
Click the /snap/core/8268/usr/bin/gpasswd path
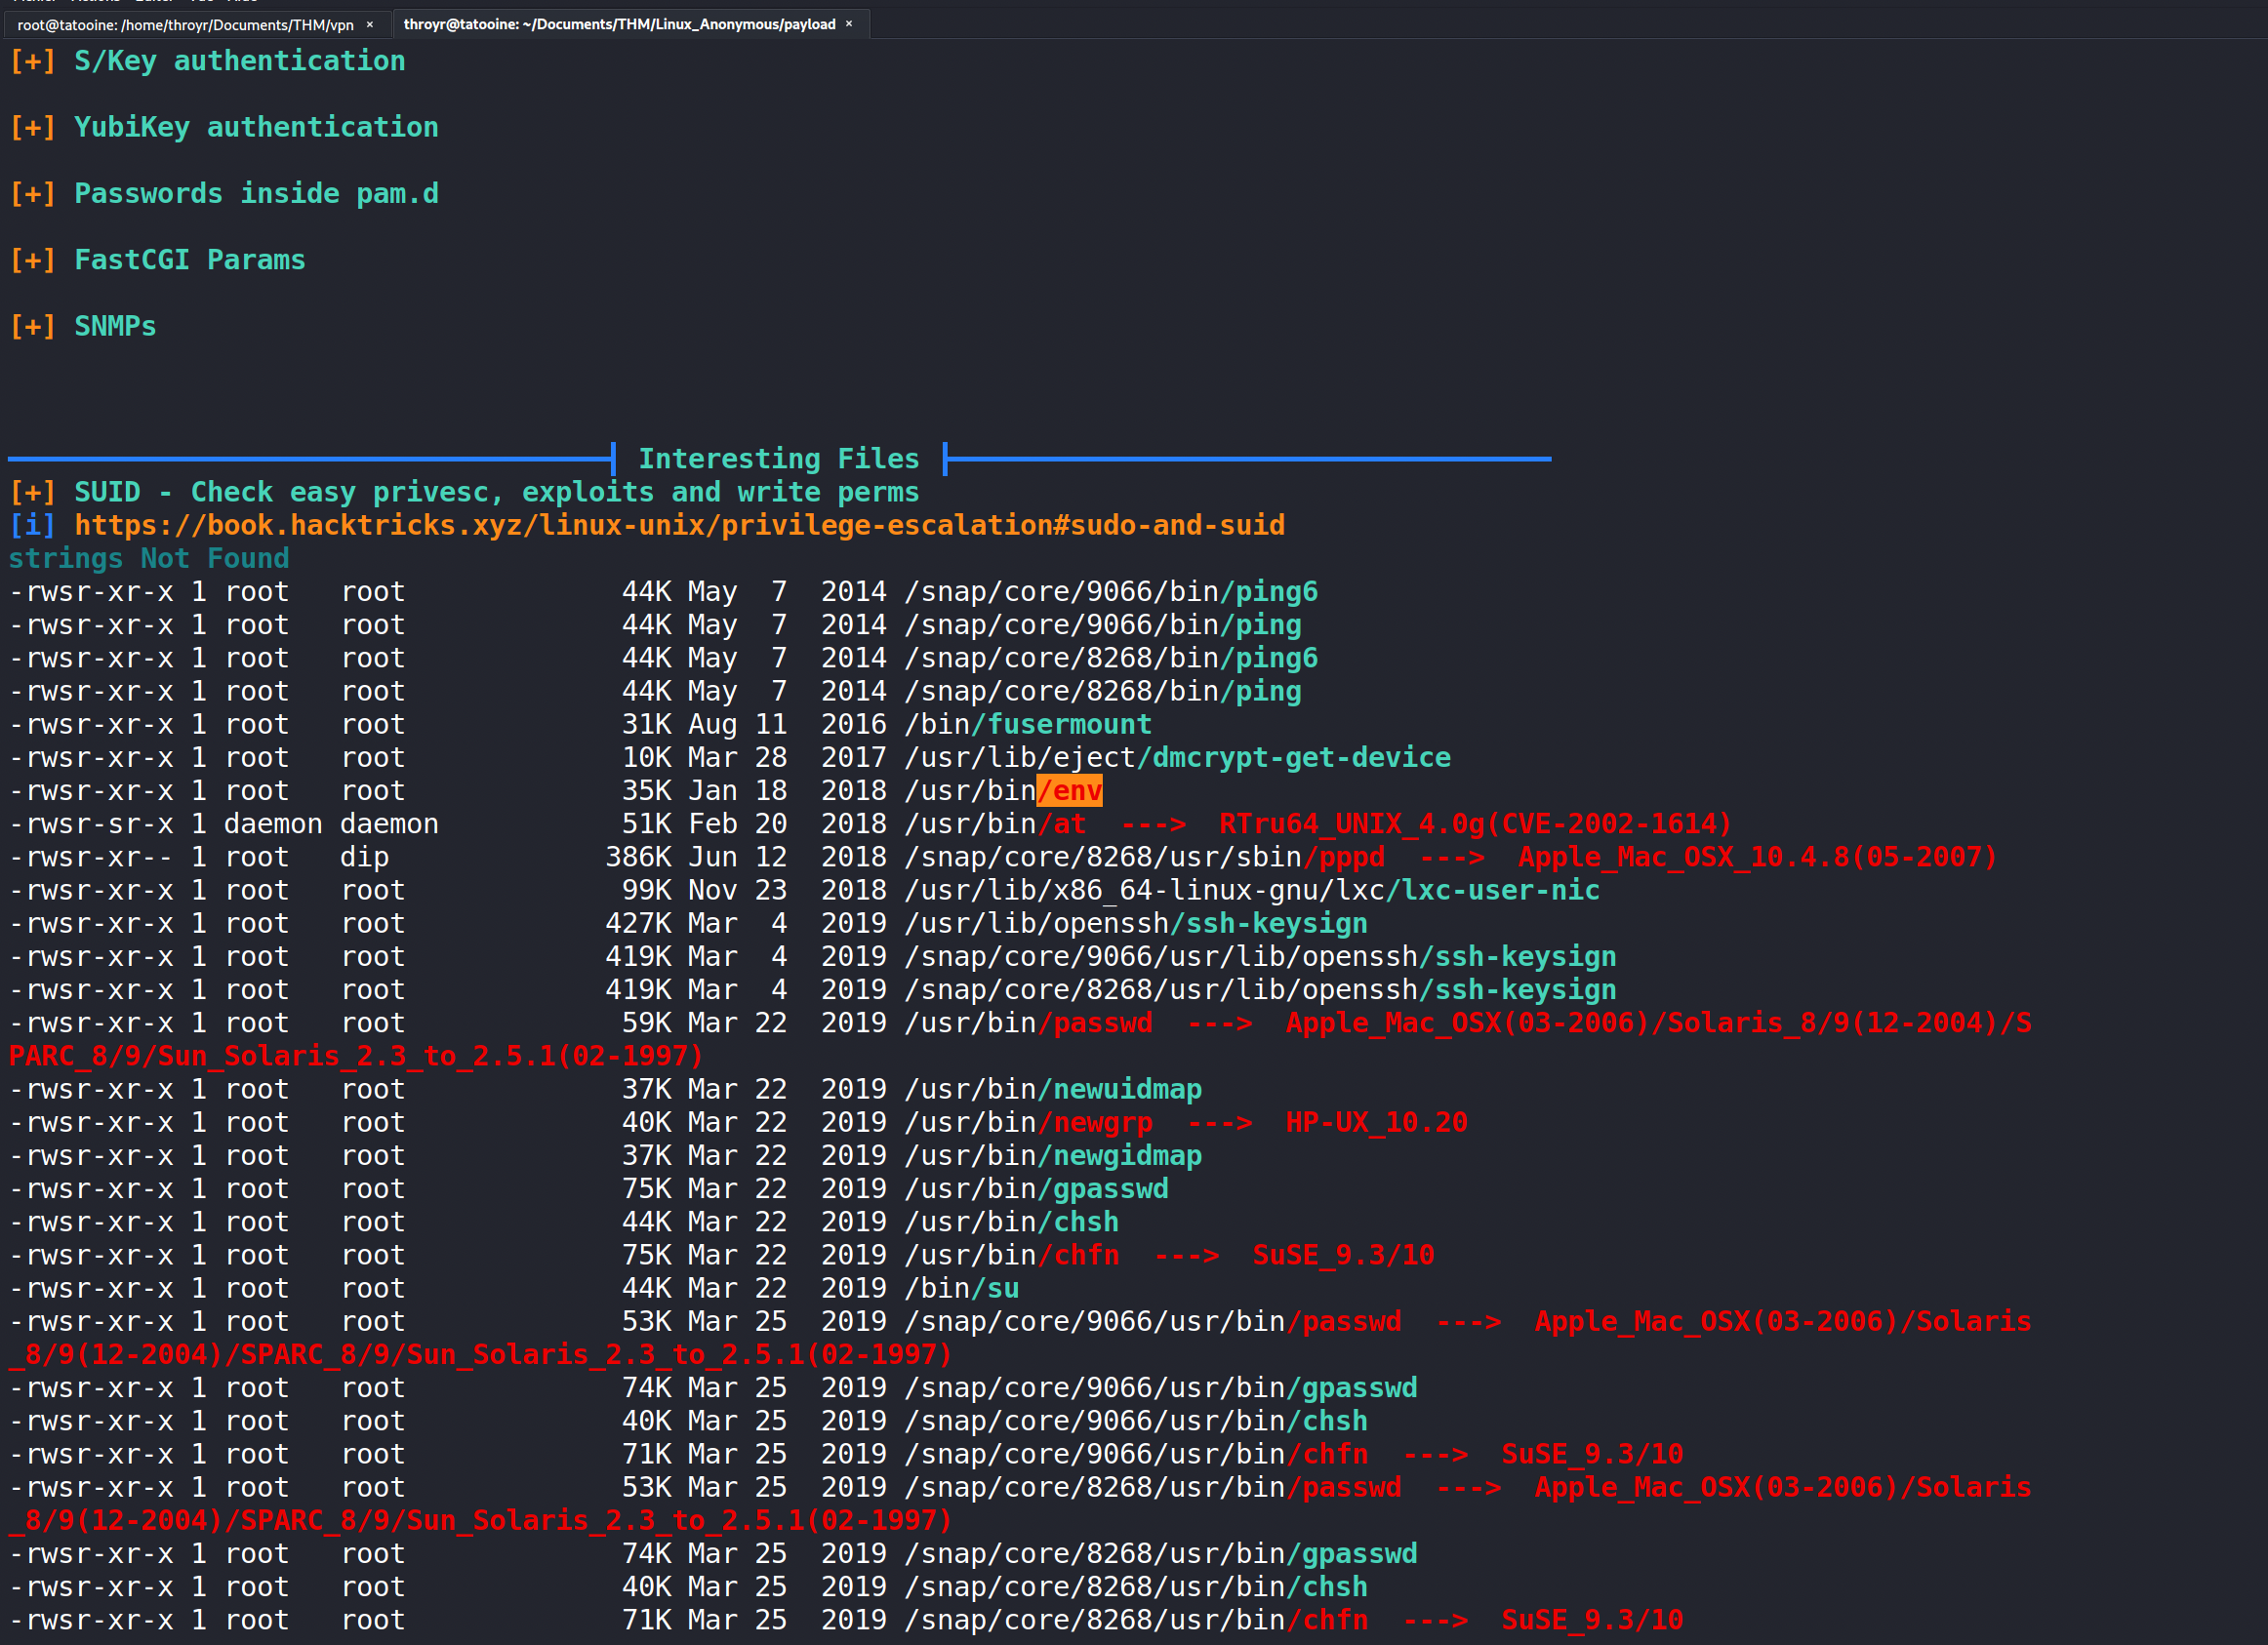pos(1160,1553)
